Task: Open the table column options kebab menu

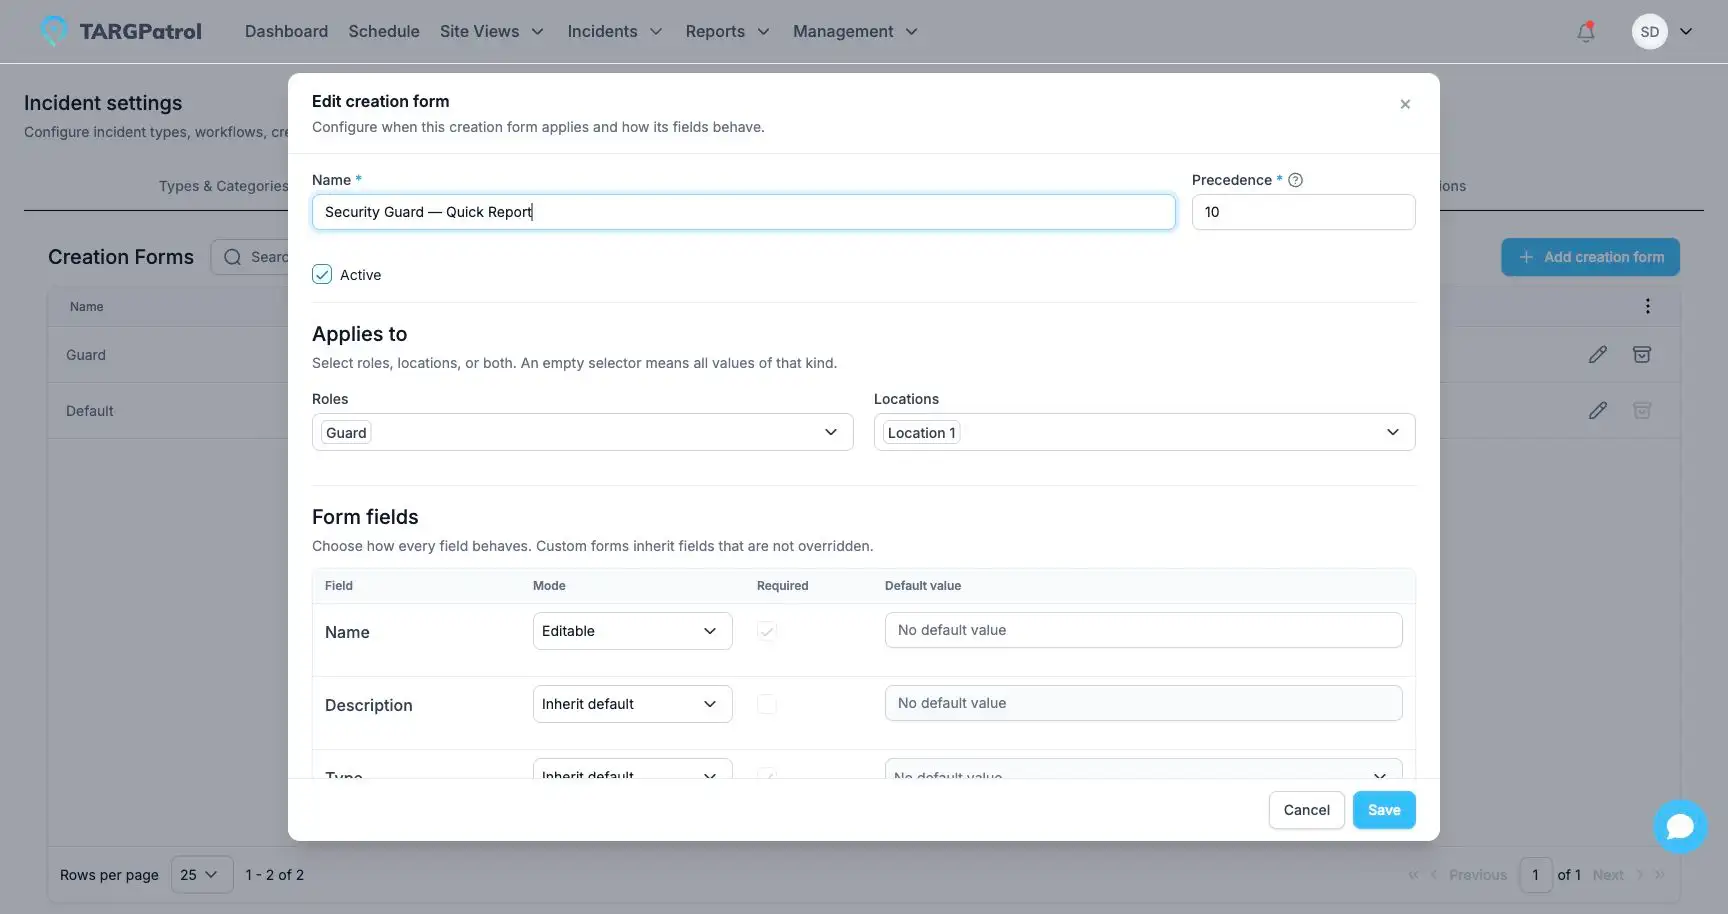Action: [1648, 306]
